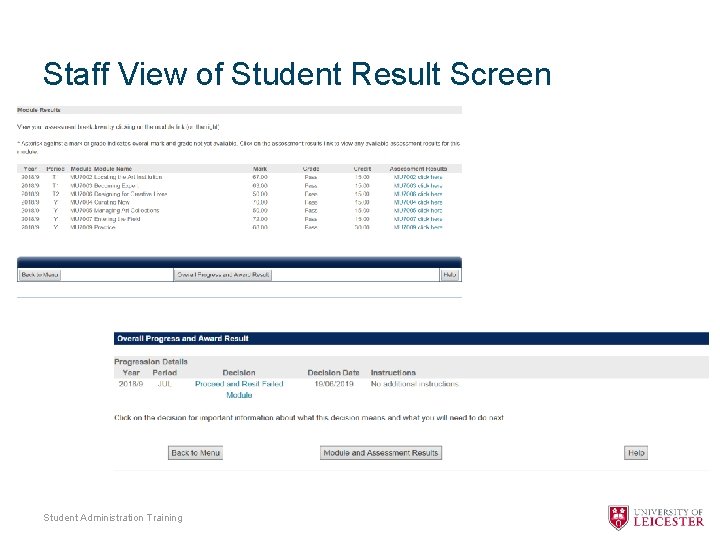
Task: Open the MU7006 click here assessment link
Action: pyautogui.click(x=418, y=194)
